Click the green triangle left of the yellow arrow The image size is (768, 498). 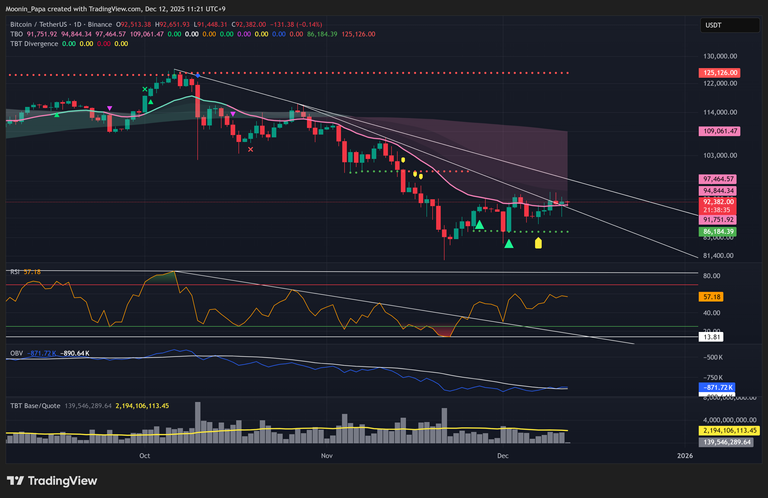click(x=509, y=243)
